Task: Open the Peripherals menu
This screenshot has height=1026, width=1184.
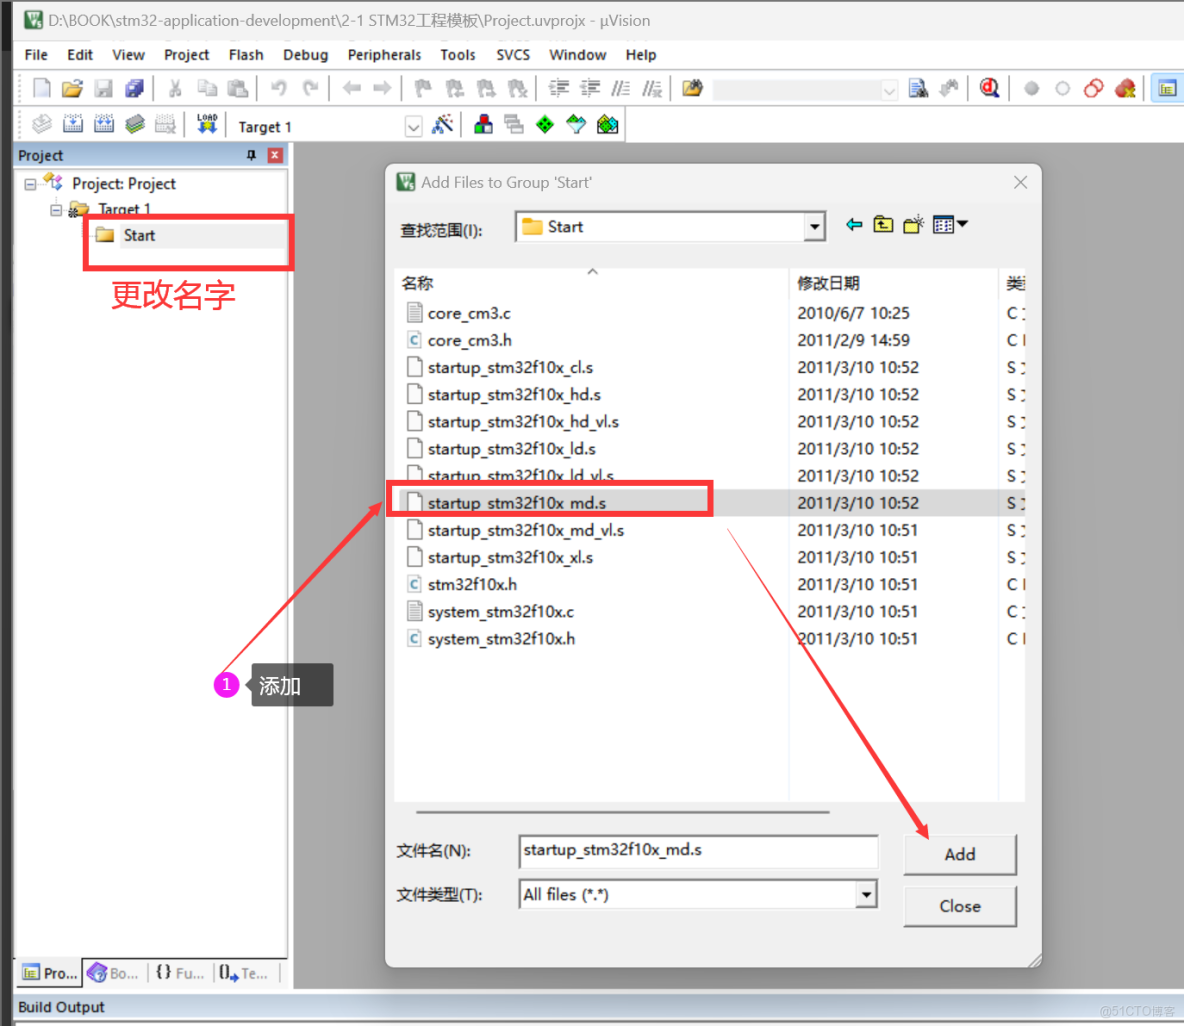Action: click(x=384, y=55)
